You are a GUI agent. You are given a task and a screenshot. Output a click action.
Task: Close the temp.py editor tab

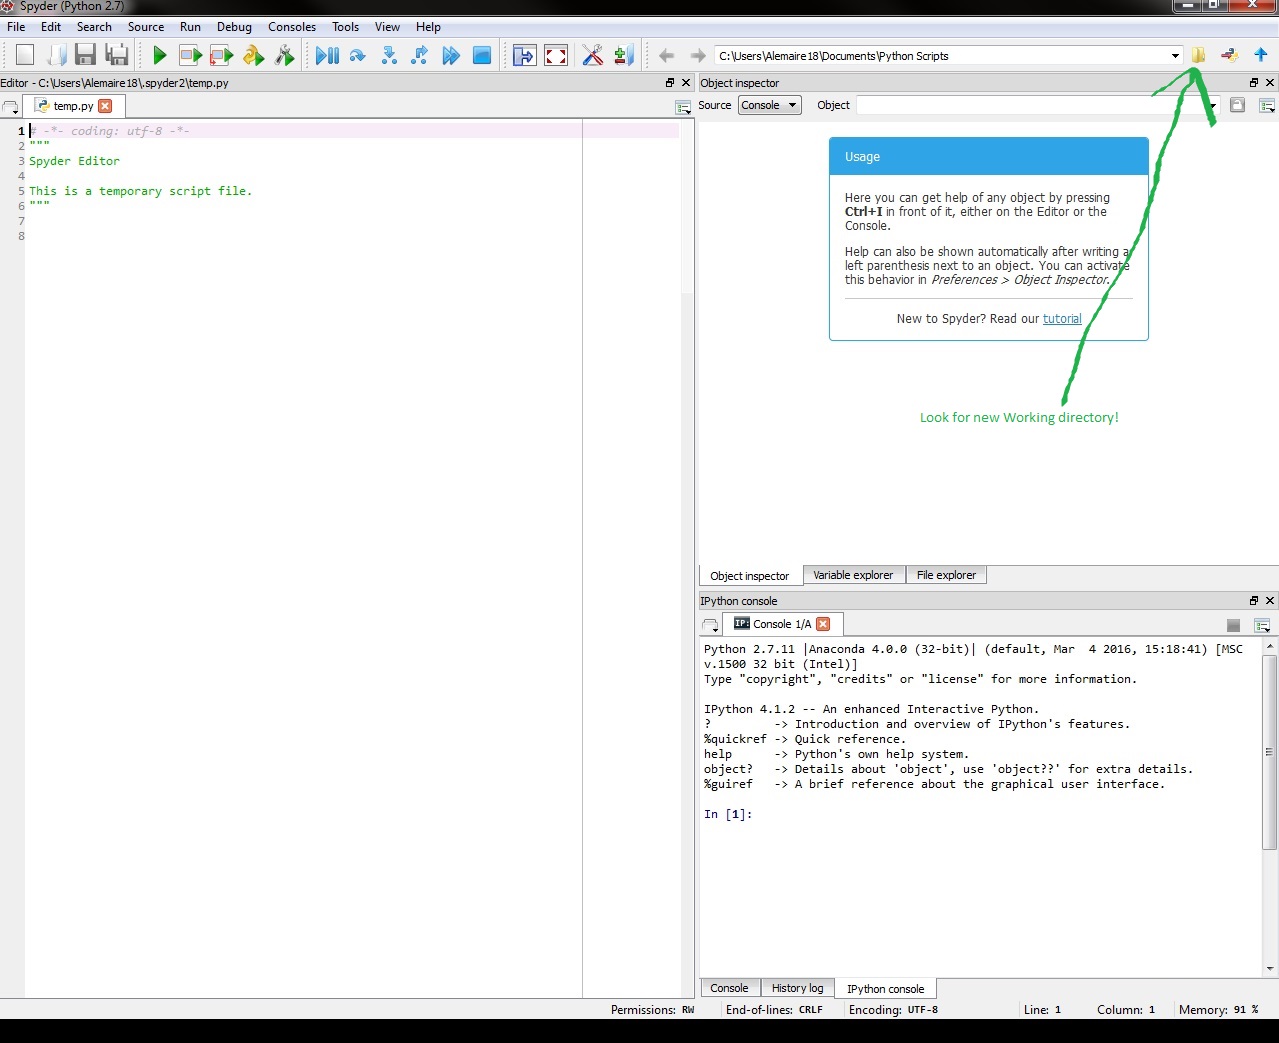click(x=106, y=106)
